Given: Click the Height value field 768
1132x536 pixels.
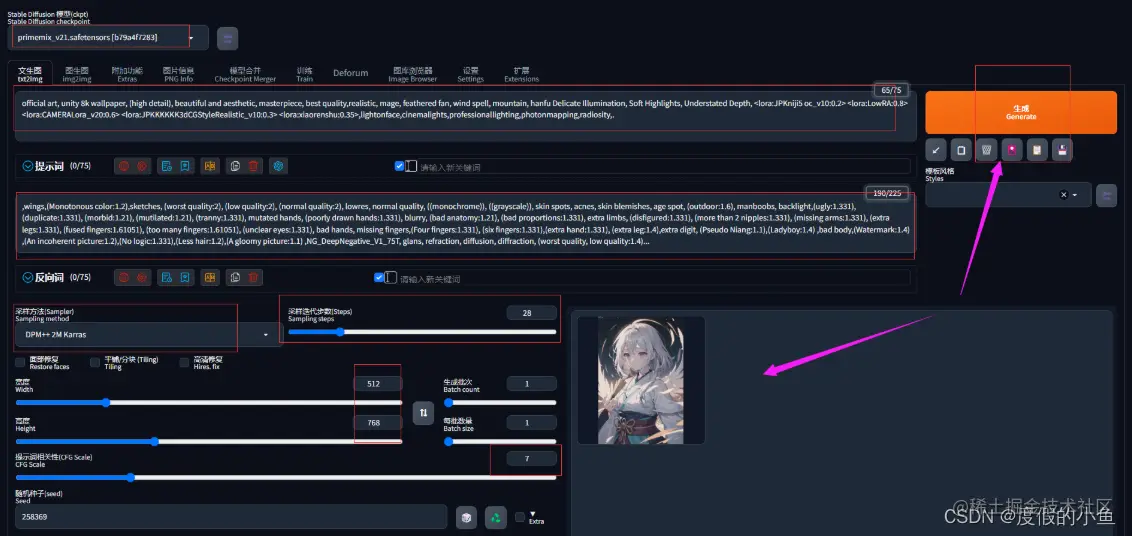Looking at the screenshot, I should point(378,423).
